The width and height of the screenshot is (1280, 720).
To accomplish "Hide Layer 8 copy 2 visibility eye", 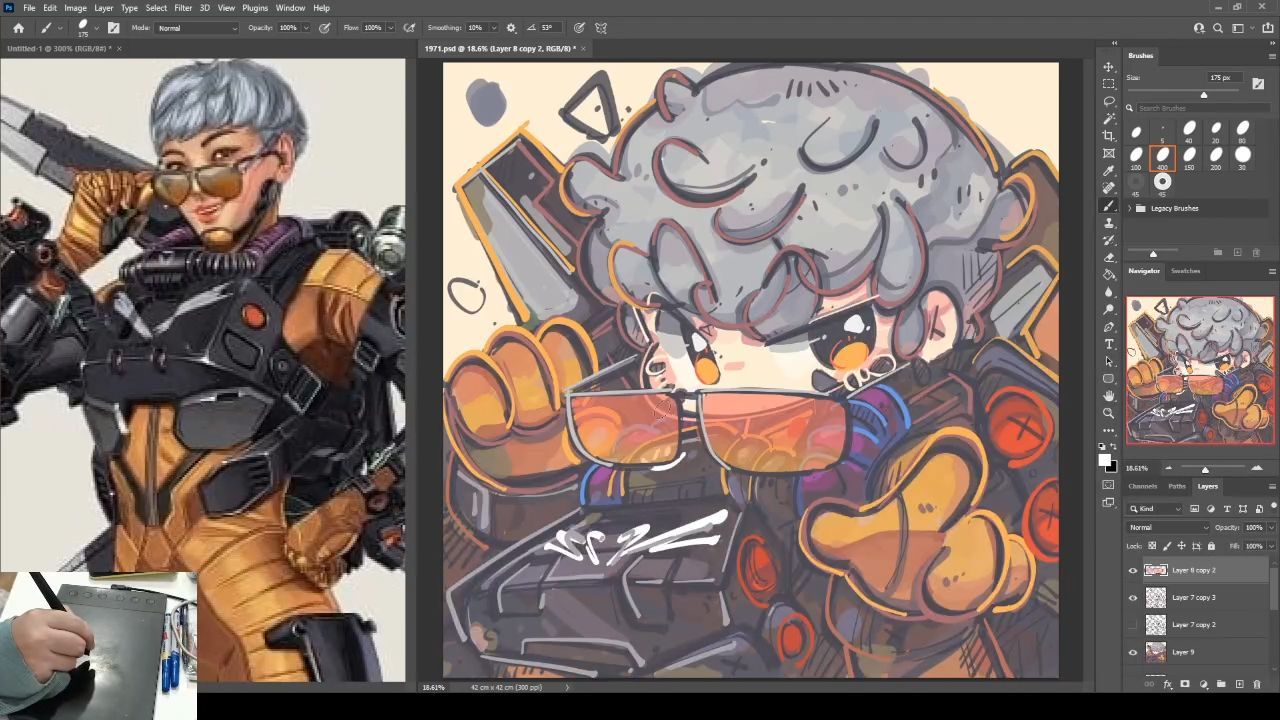I will pyautogui.click(x=1133, y=571).
